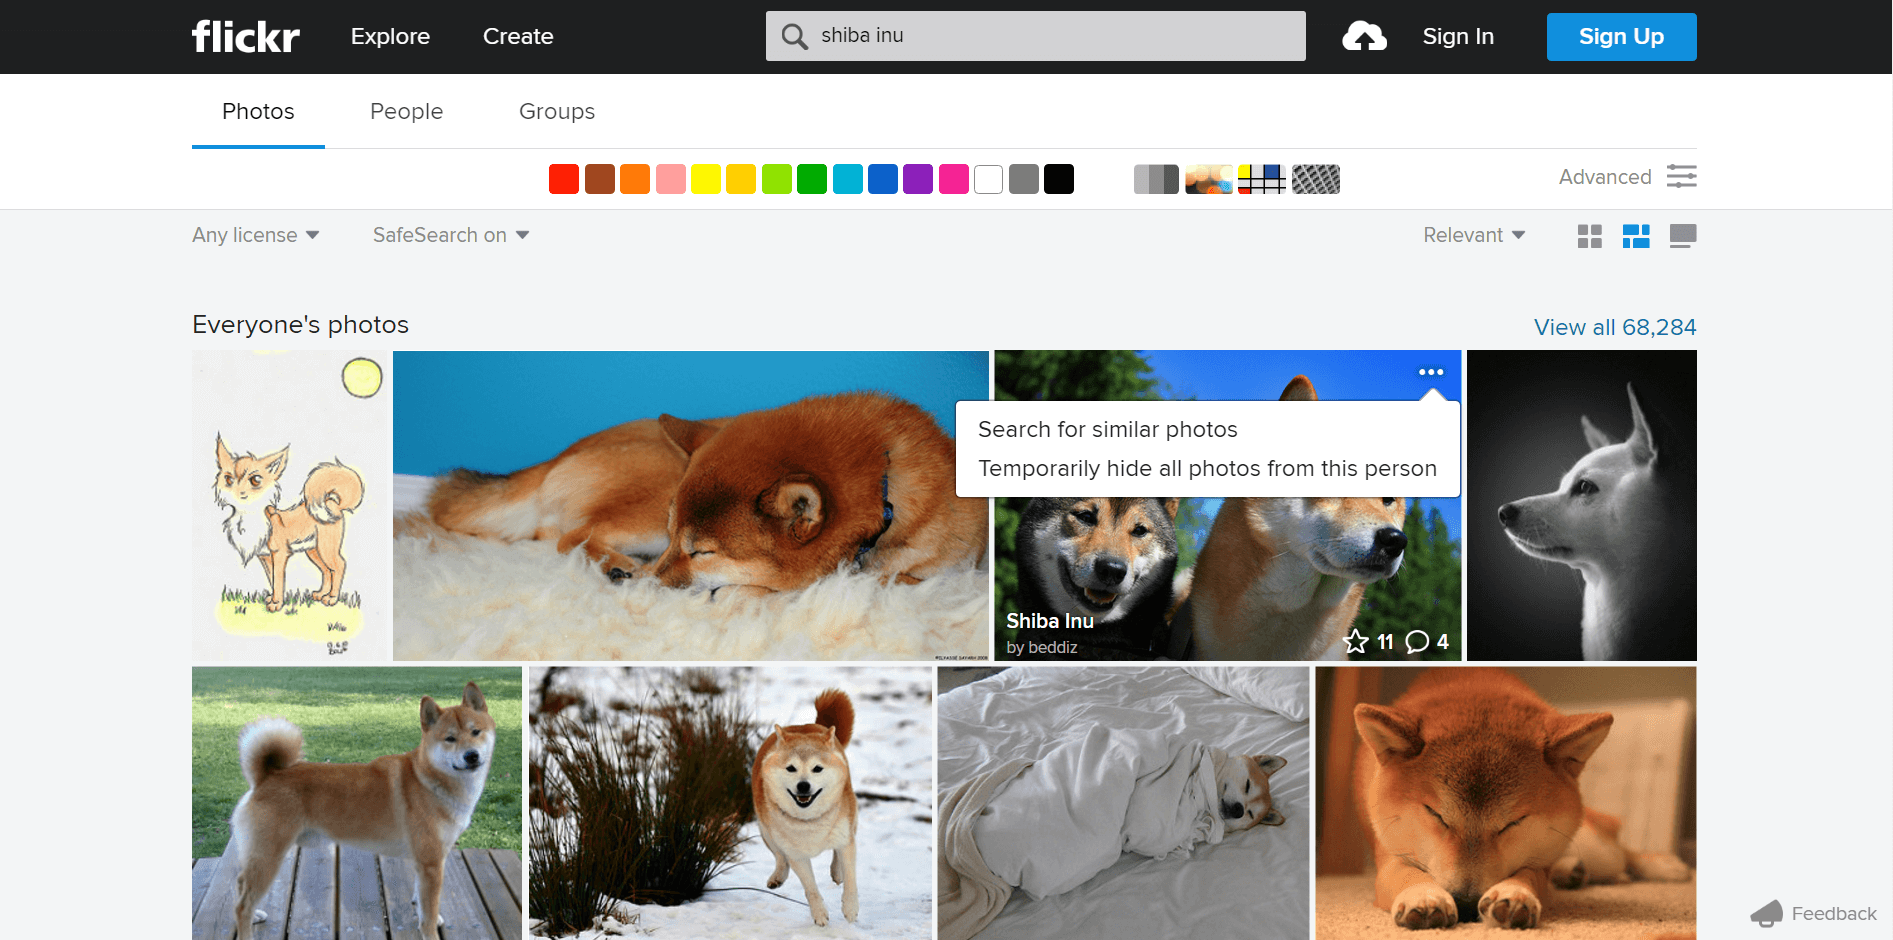
Task: Filter by white color swatch
Action: tap(988, 179)
